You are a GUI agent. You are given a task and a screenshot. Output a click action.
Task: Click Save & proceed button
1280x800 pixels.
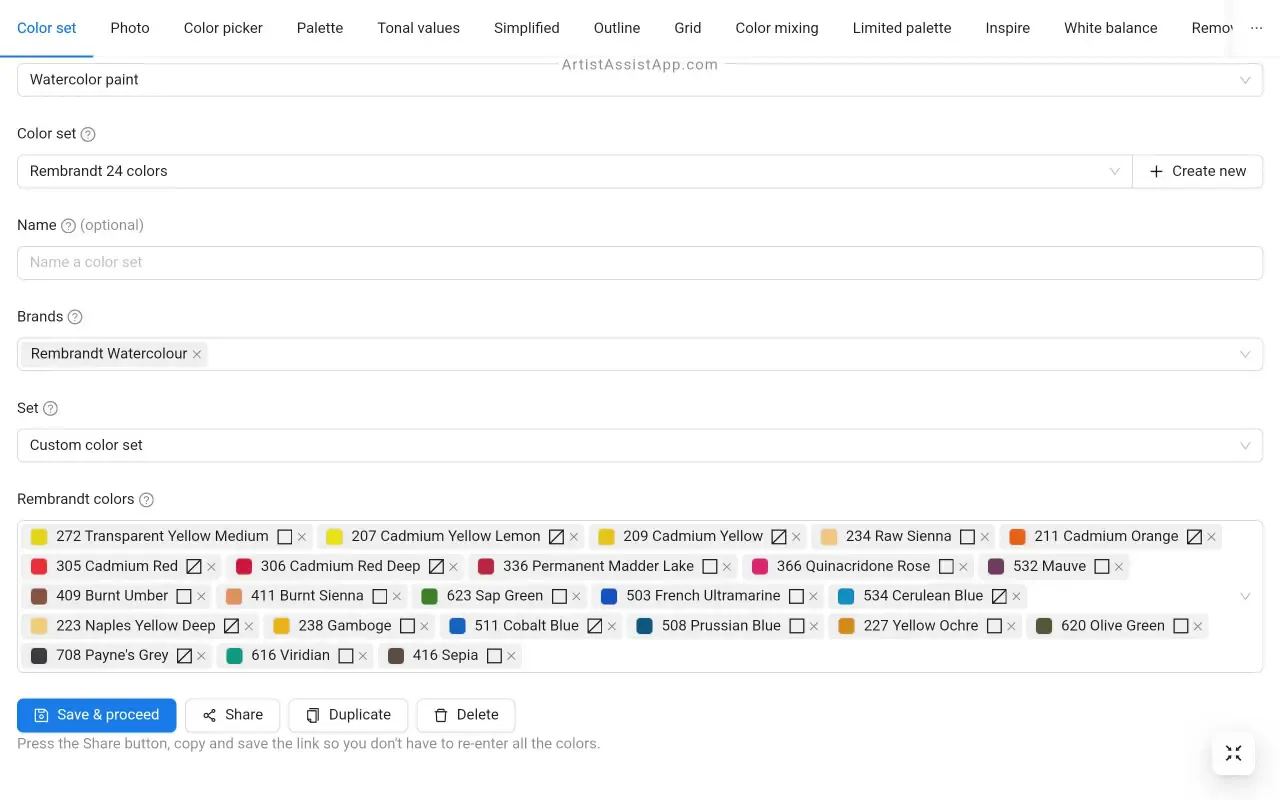coord(97,715)
